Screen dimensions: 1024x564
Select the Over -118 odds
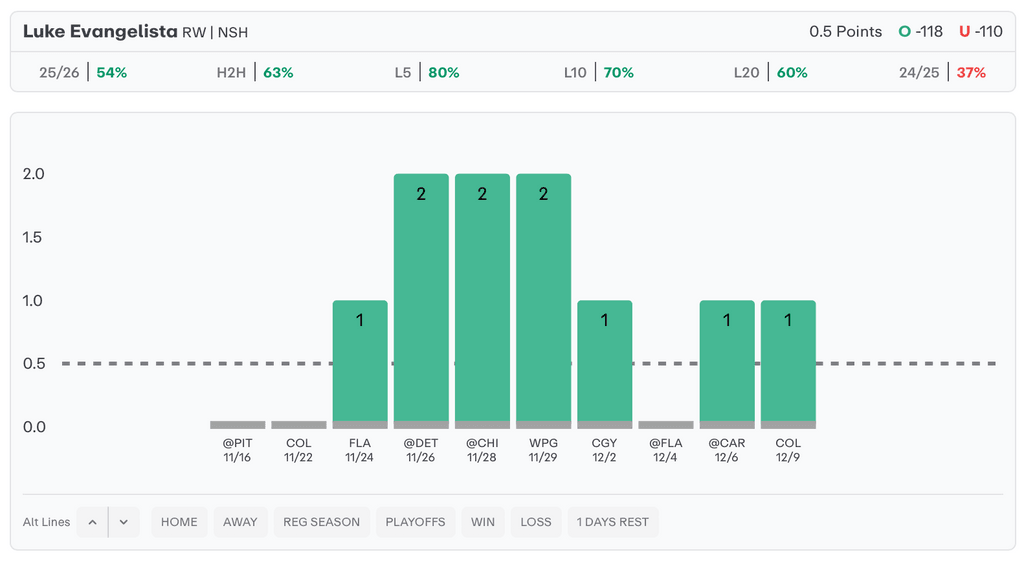[920, 32]
